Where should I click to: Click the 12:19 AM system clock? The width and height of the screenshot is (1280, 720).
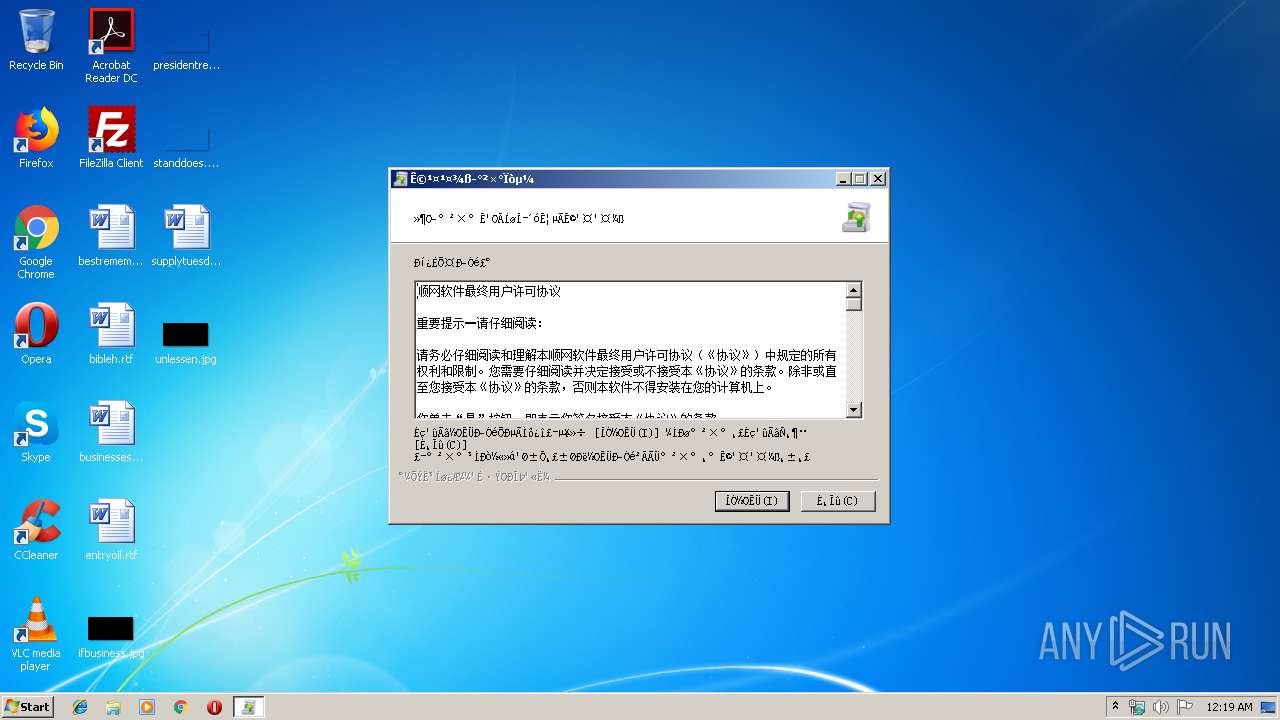pos(1229,707)
